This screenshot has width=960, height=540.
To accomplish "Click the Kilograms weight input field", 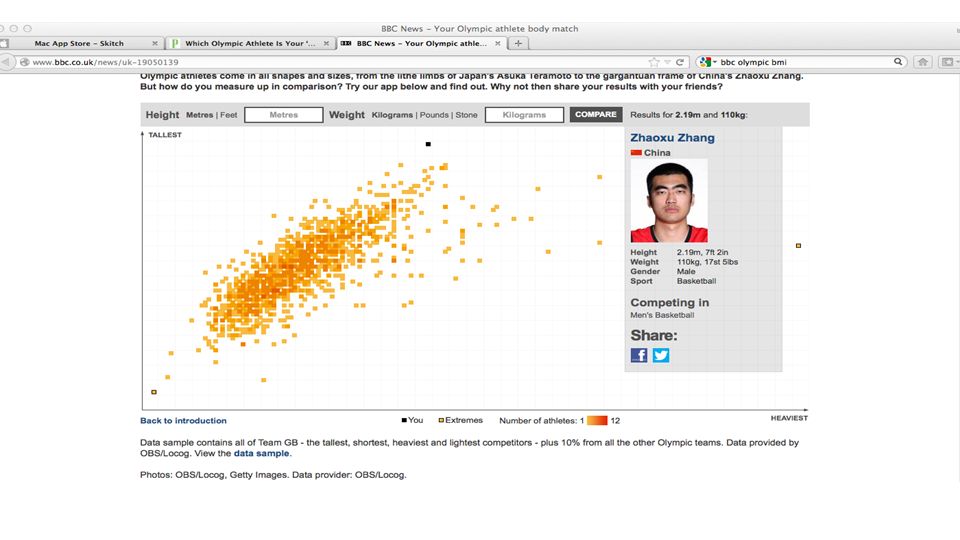I will coord(524,114).
